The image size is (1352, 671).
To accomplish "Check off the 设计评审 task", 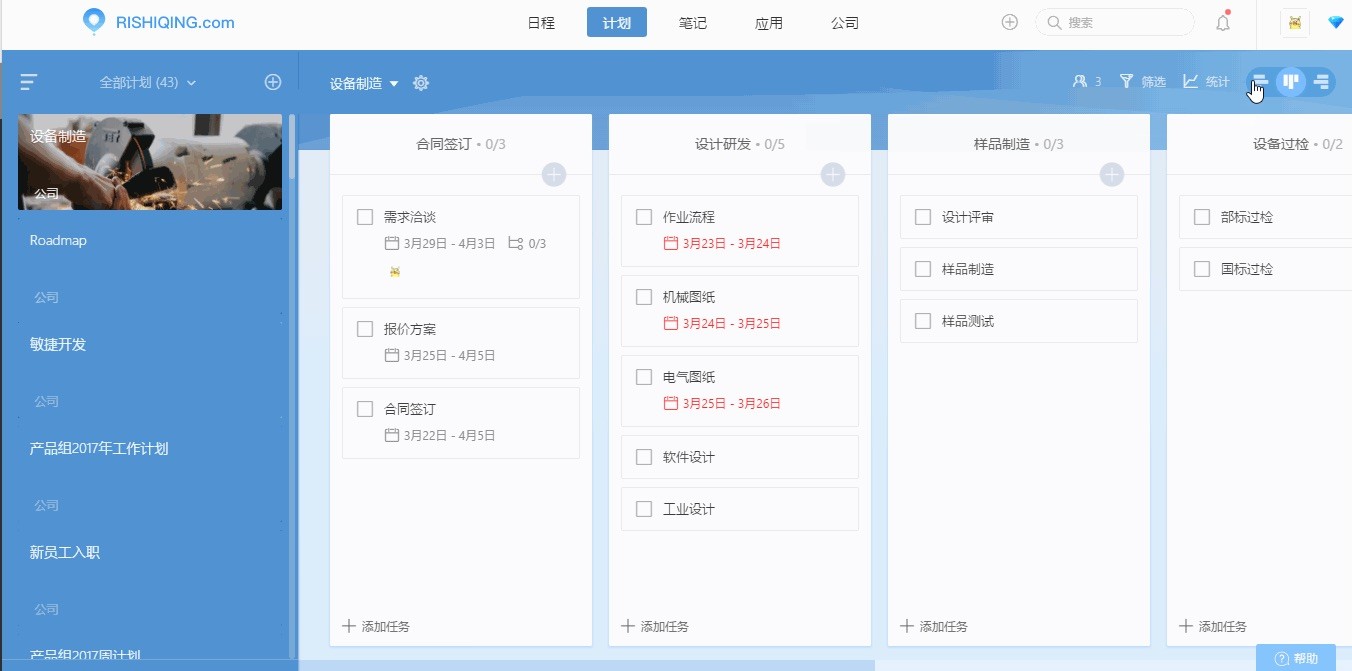I will 923,217.
